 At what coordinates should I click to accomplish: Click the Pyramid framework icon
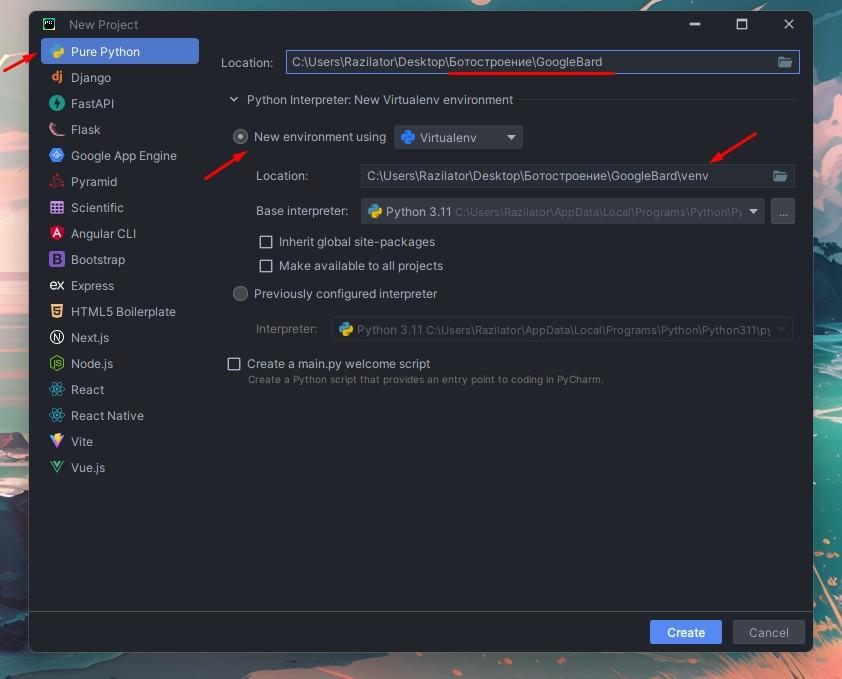click(57, 182)
